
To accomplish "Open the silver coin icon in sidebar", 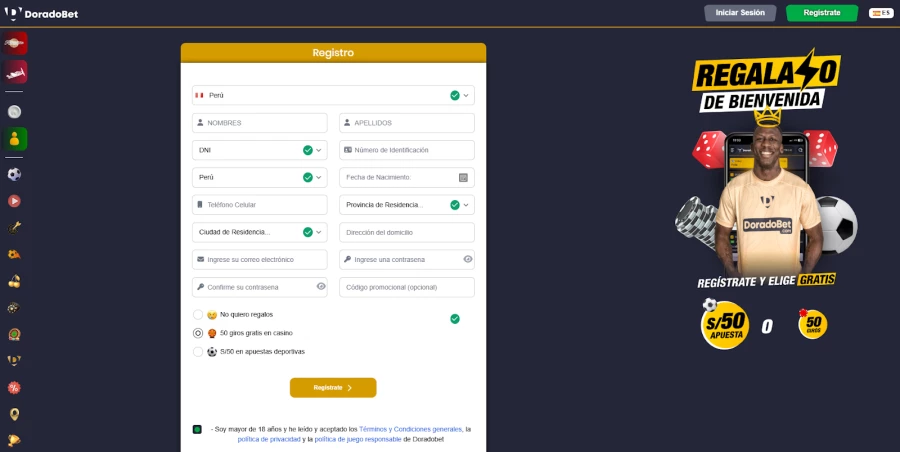I will 14,111.
